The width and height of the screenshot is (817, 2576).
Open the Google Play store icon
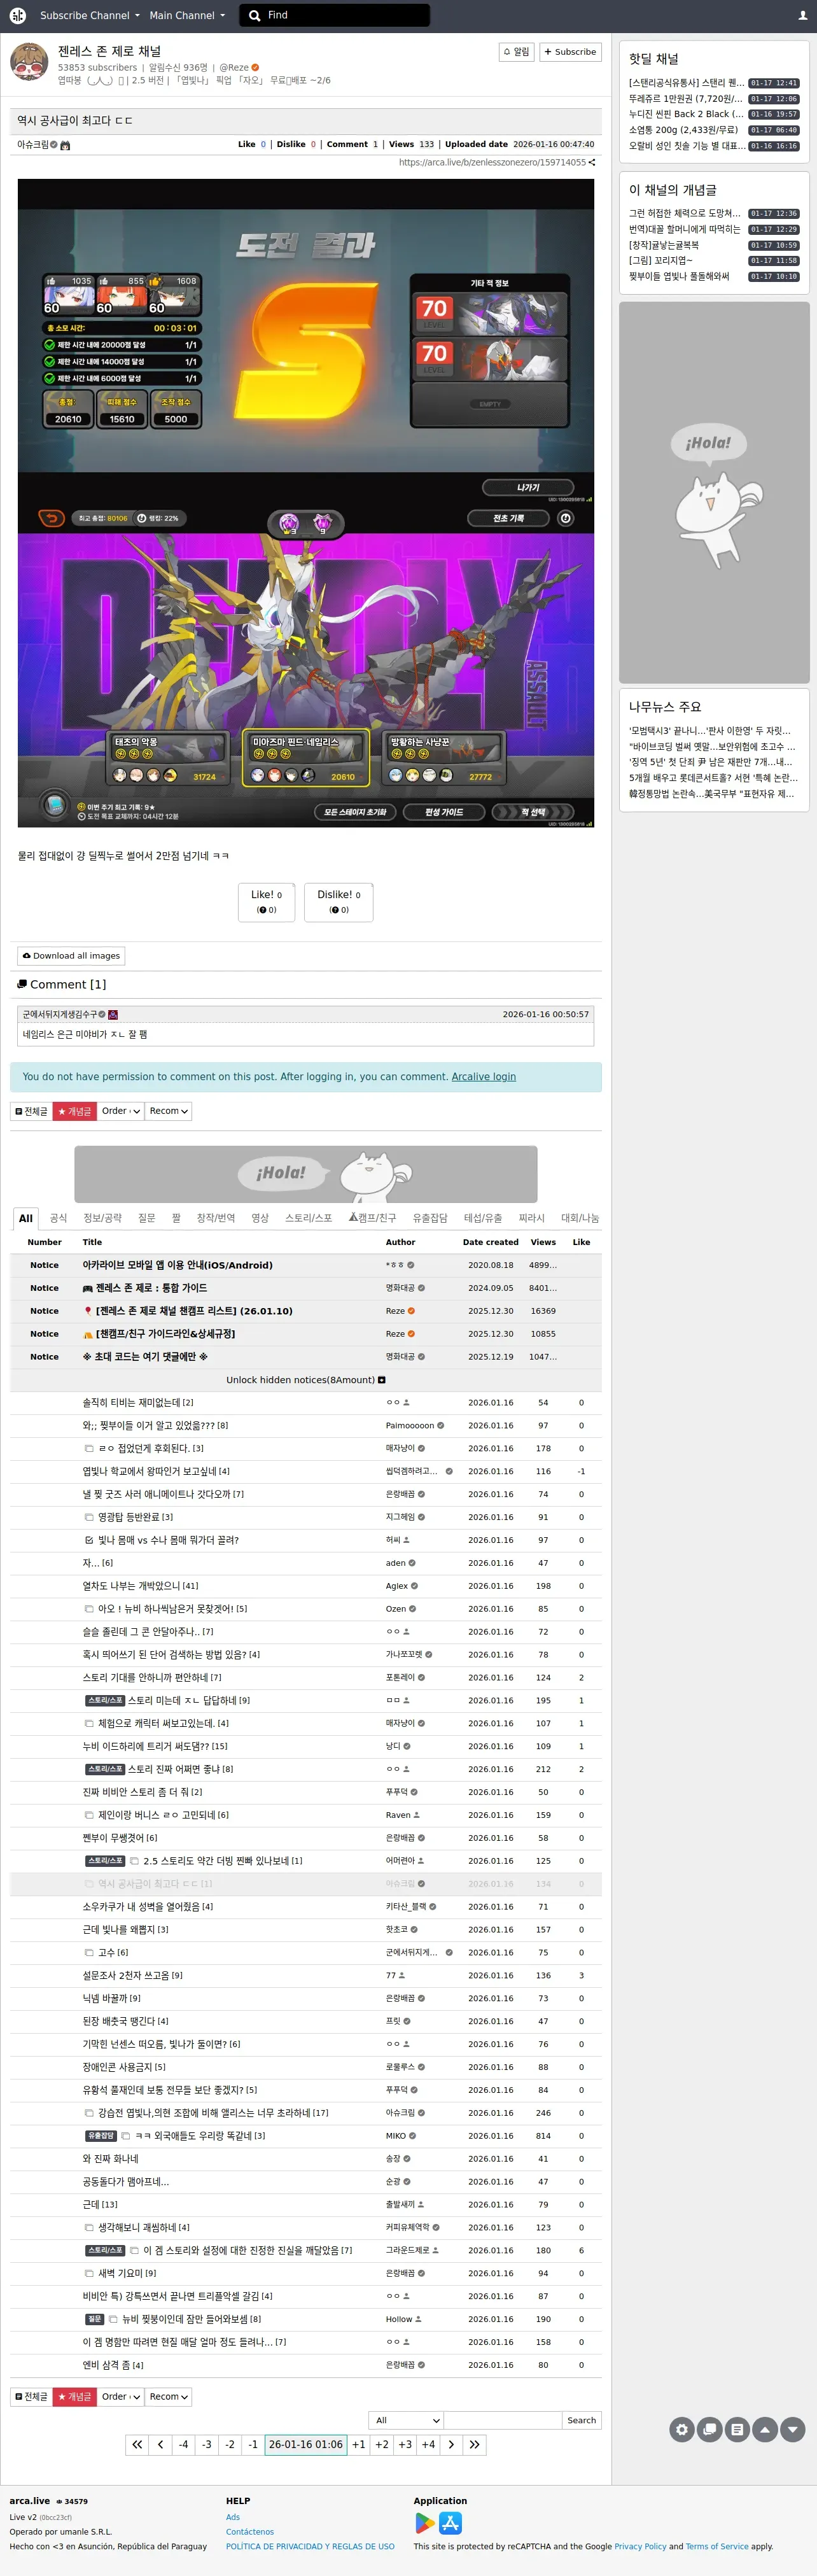click(425, 2523)
